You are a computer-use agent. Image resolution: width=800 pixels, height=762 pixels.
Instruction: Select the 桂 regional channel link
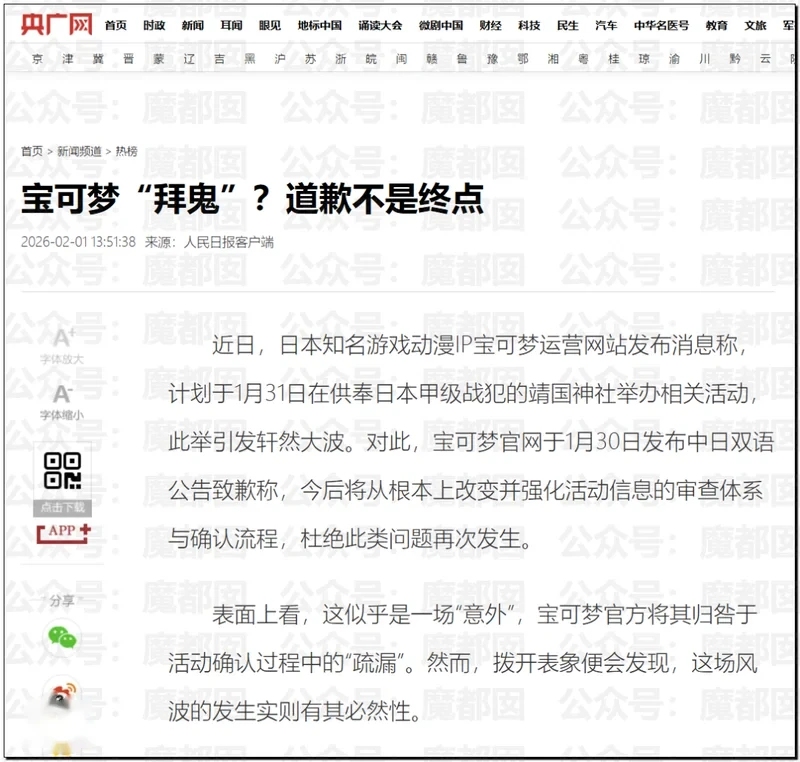click(614, 59)
